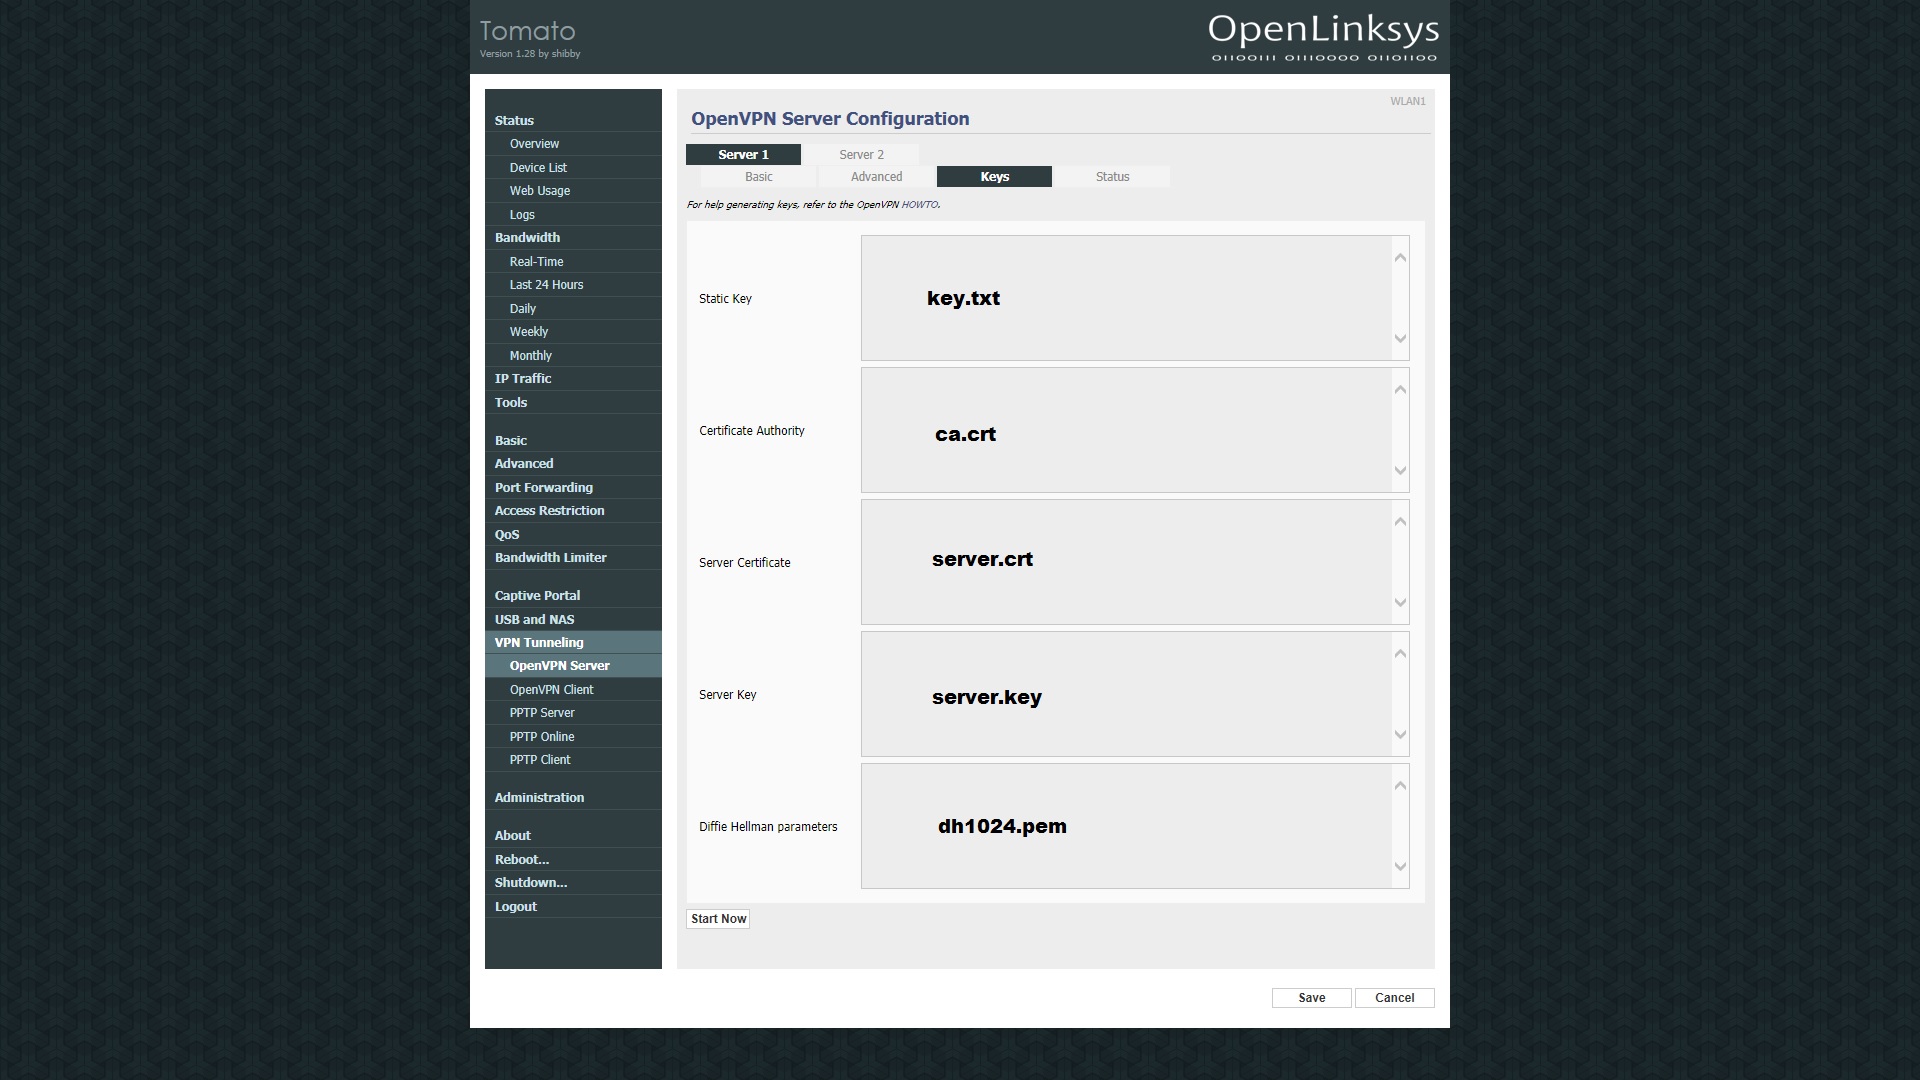Switch to the Advanced sub-tab
The height and width of the screenshot is (1080, 1920).
[x=876, y=177]
